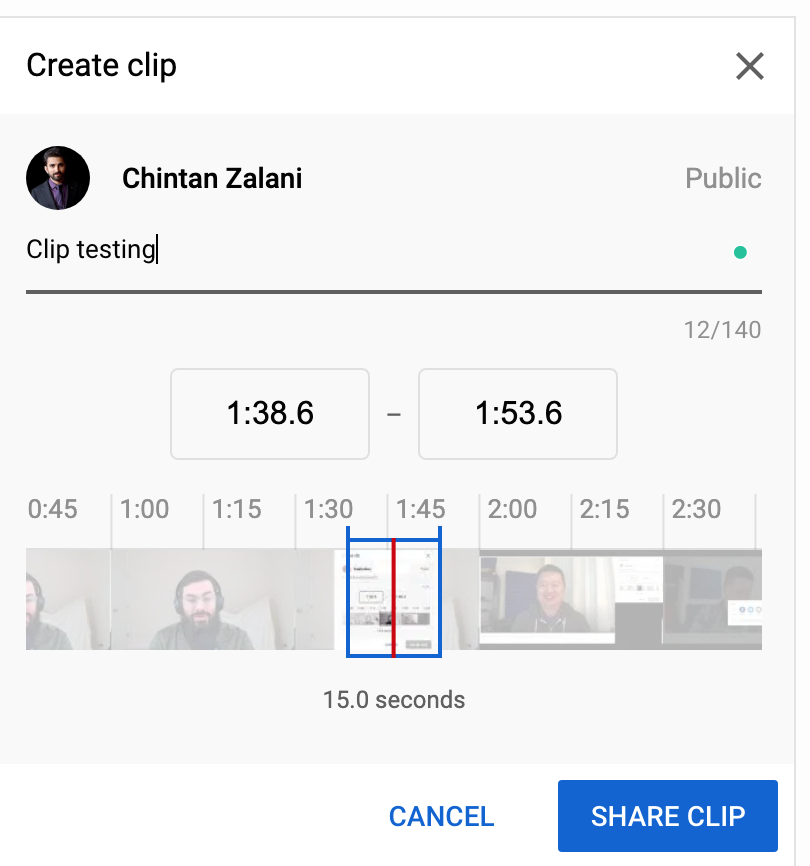Click Chintan Zalani's profile avatar
Image resolution: width=810 pixels, height=866 pixels.
point(58,179)
